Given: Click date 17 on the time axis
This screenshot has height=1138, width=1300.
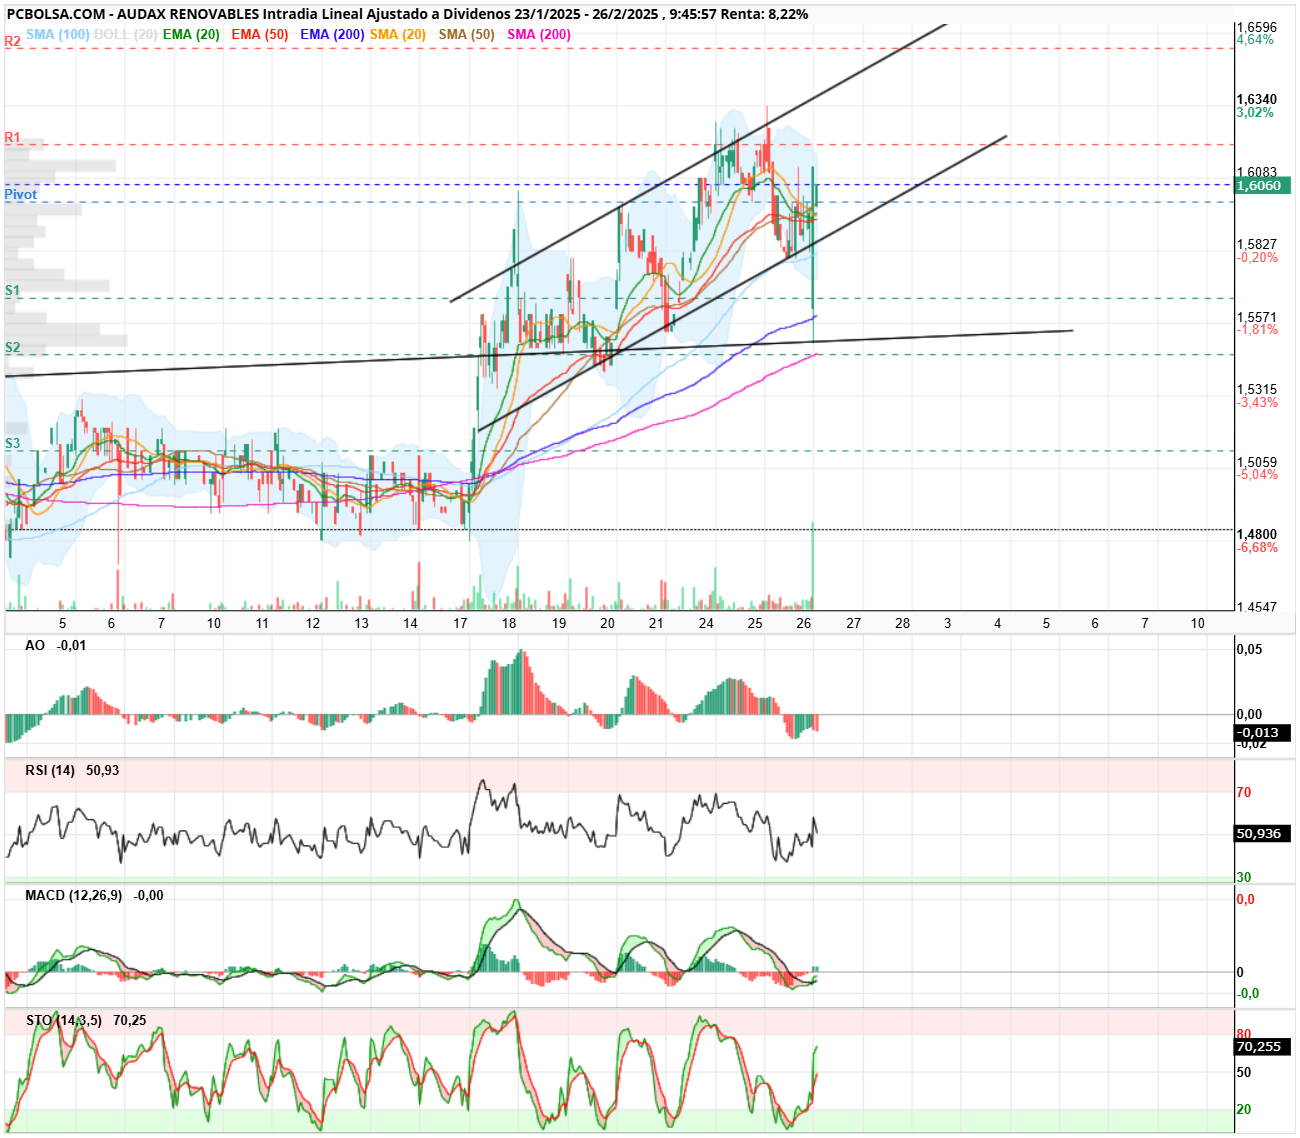Looking at the screenshot, I should coord(460,623).
